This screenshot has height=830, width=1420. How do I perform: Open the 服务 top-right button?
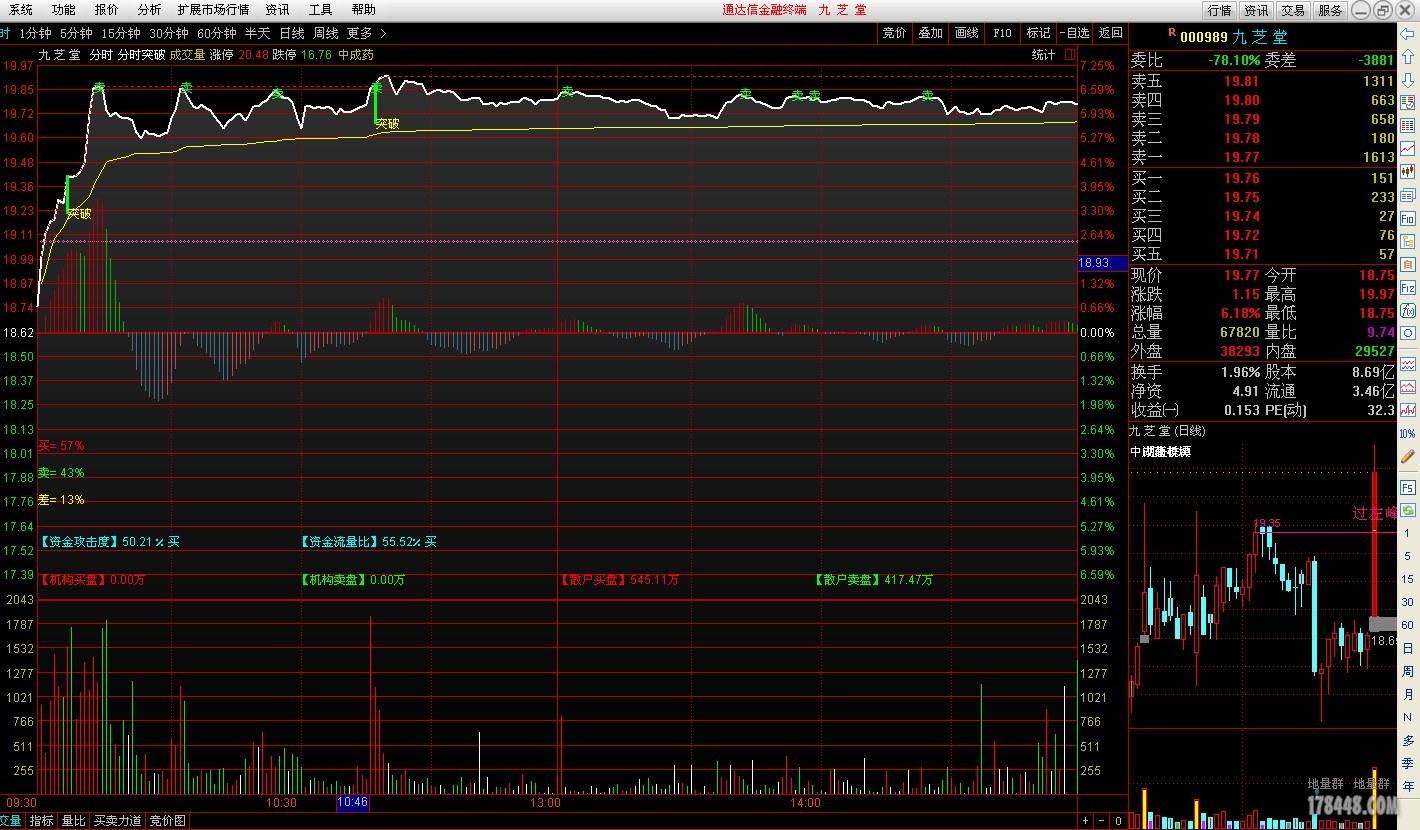[1330, 10]
